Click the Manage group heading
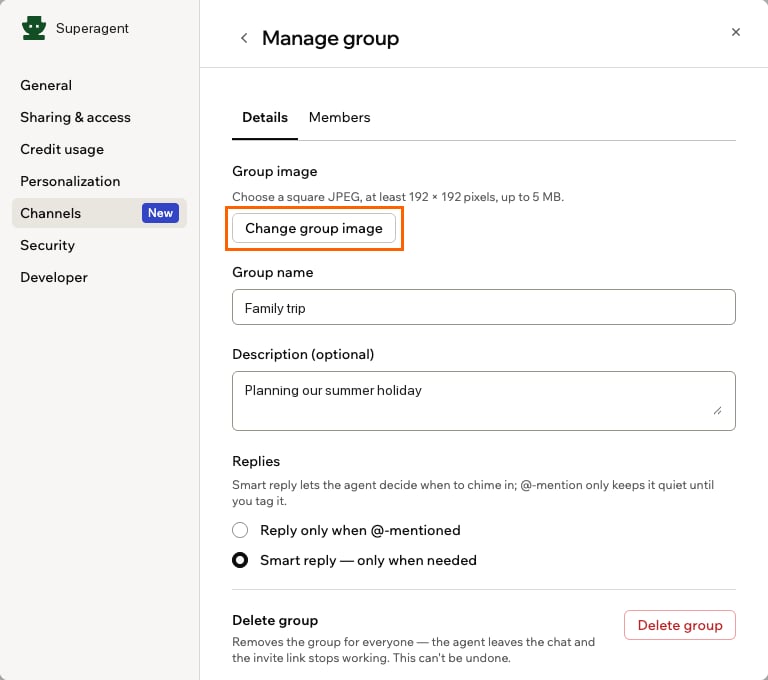 [331, 38]
